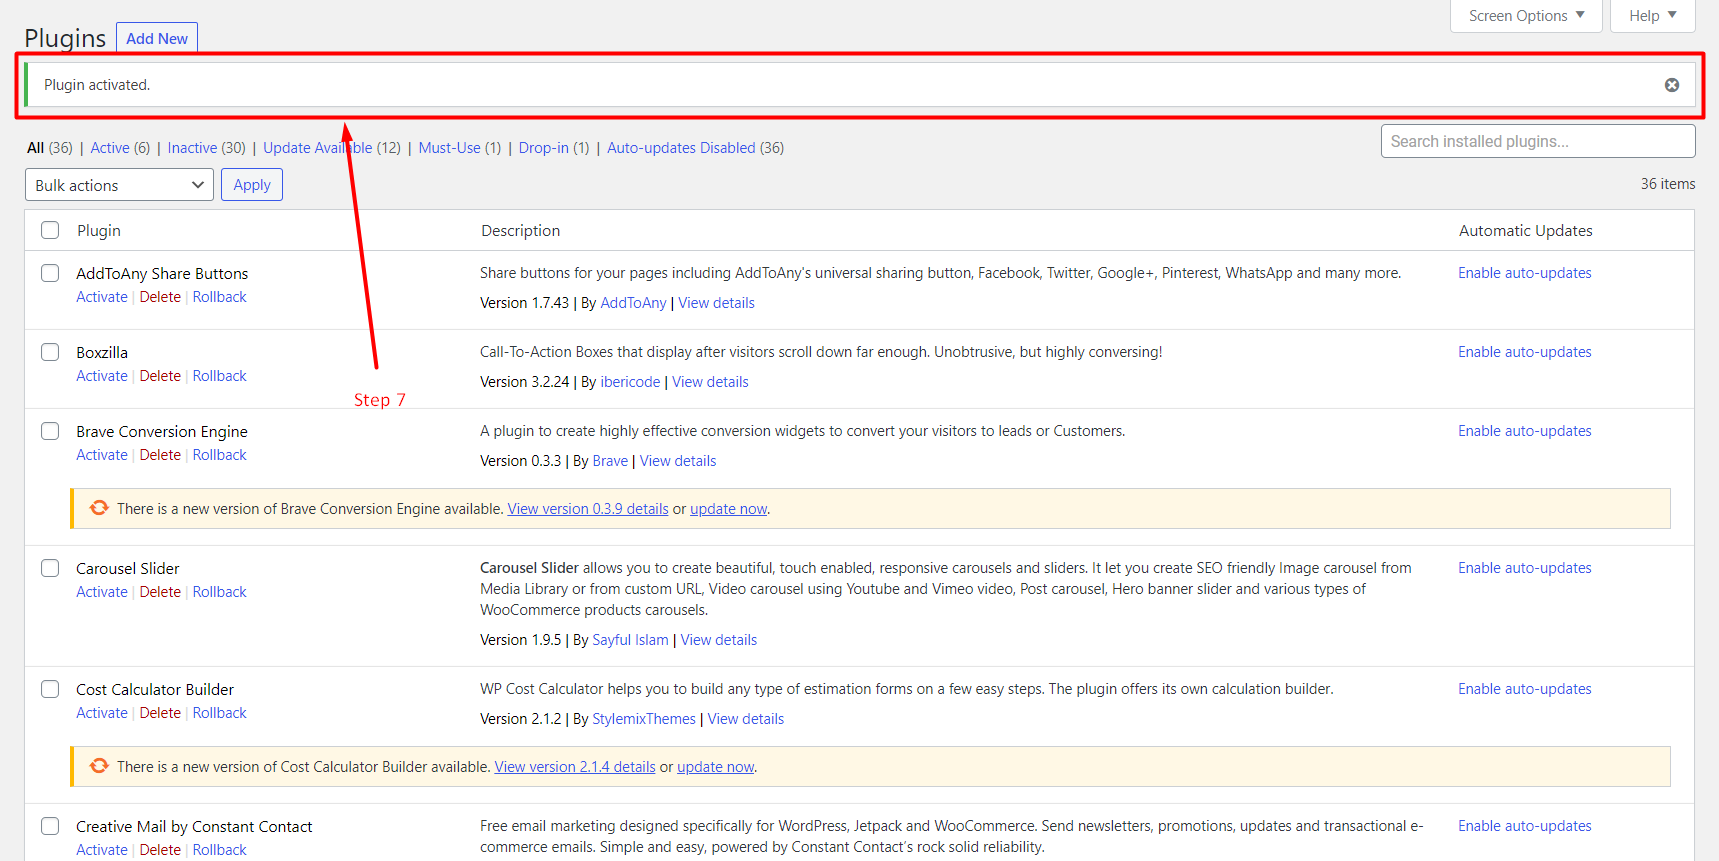
Task: View details for Carousel Slider
Action: tap(719, 640)
